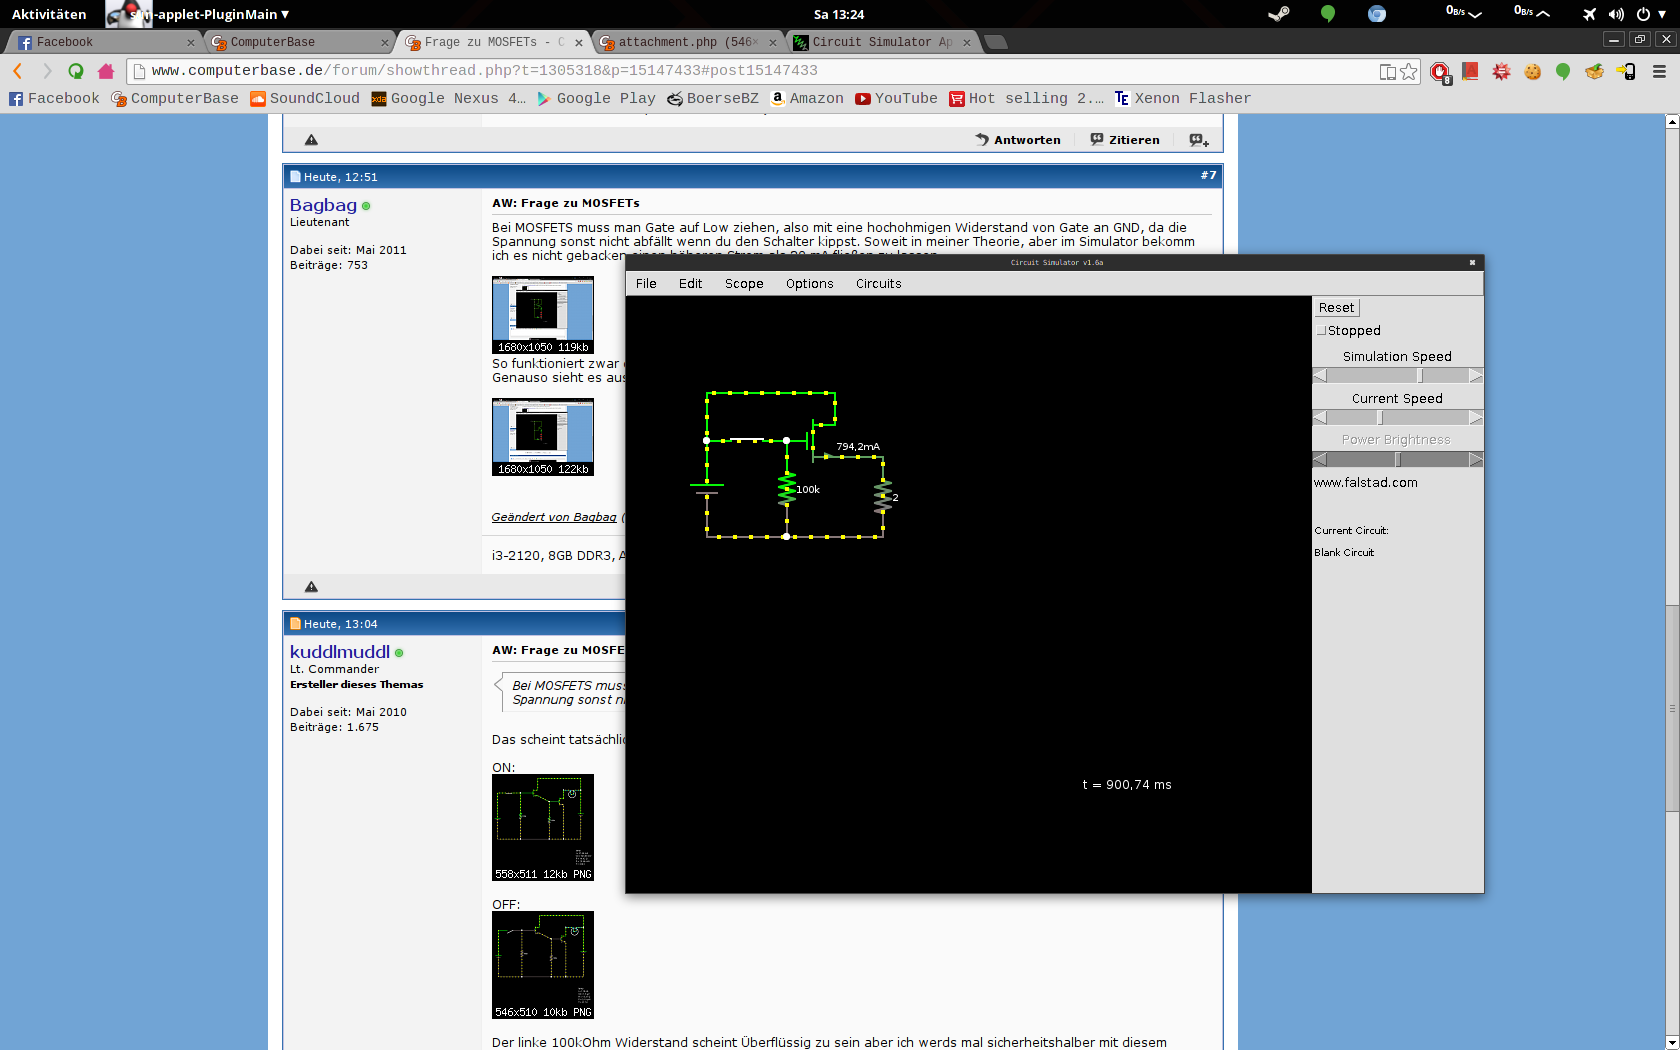Click the Steam tray icon
The width and height of the screenshot is (1680, 1050).
coord(1279,14)
